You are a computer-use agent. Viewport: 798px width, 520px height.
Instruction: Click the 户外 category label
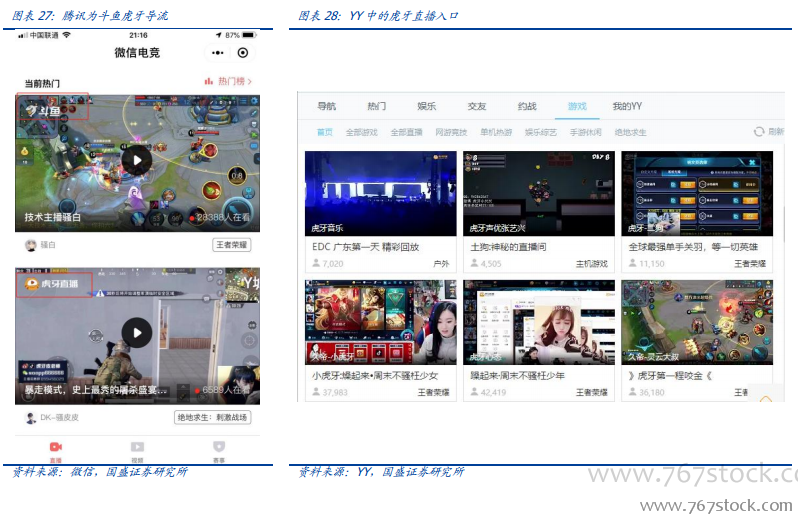(x=441, y=264)
